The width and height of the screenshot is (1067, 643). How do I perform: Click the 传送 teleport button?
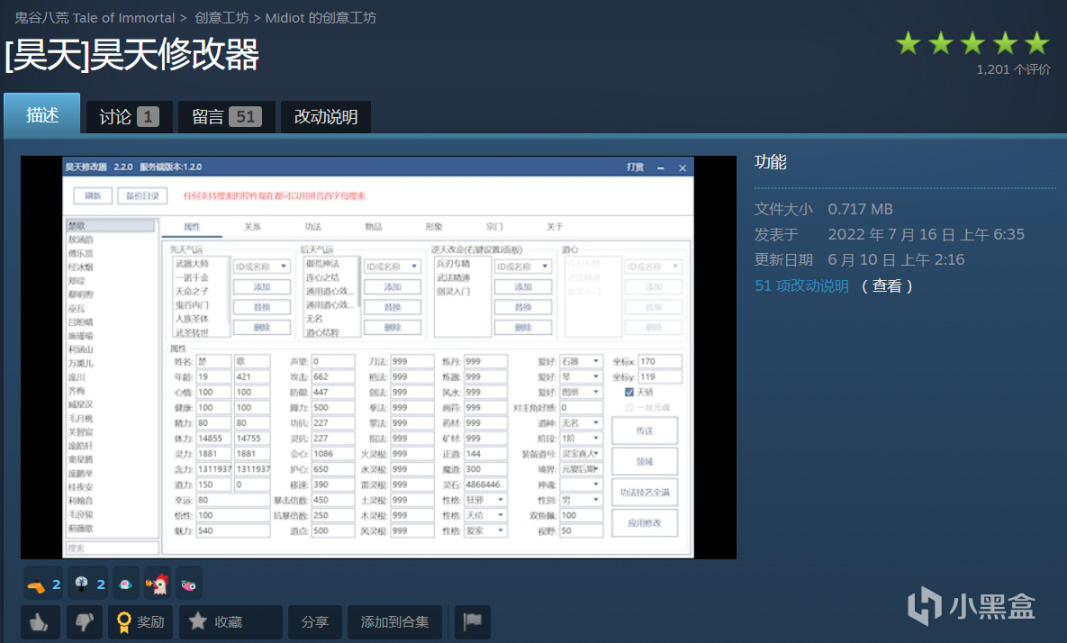pos(644,431)
